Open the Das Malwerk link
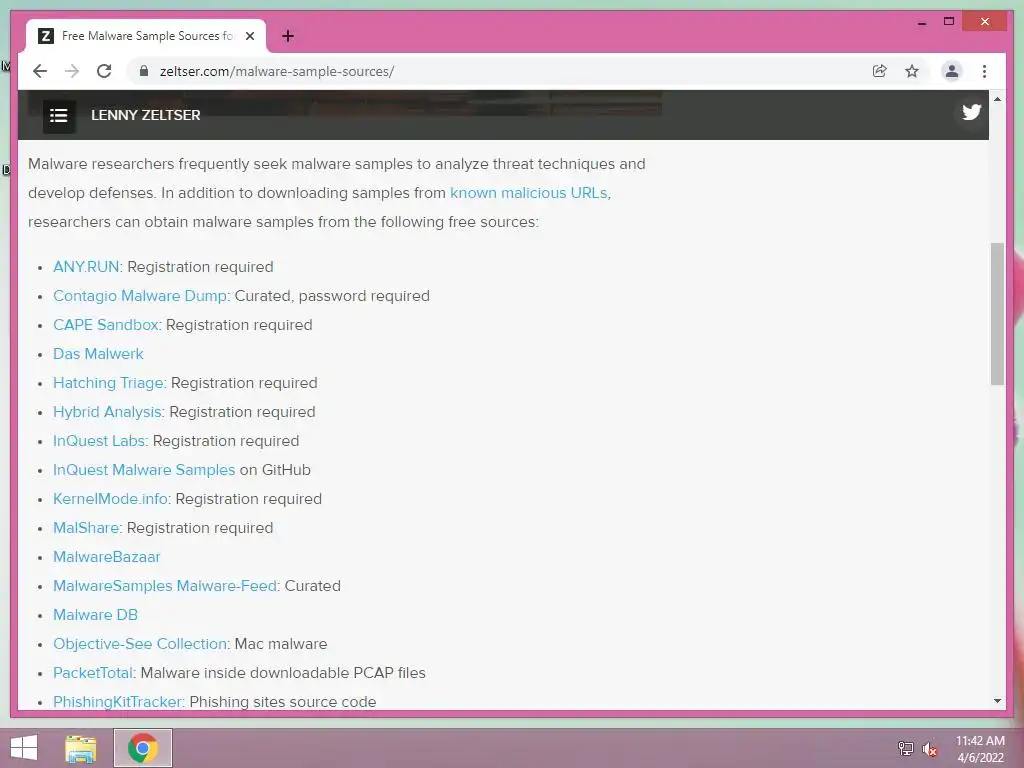Viewport: 1024px width, 768px height. tap(98, 354)
